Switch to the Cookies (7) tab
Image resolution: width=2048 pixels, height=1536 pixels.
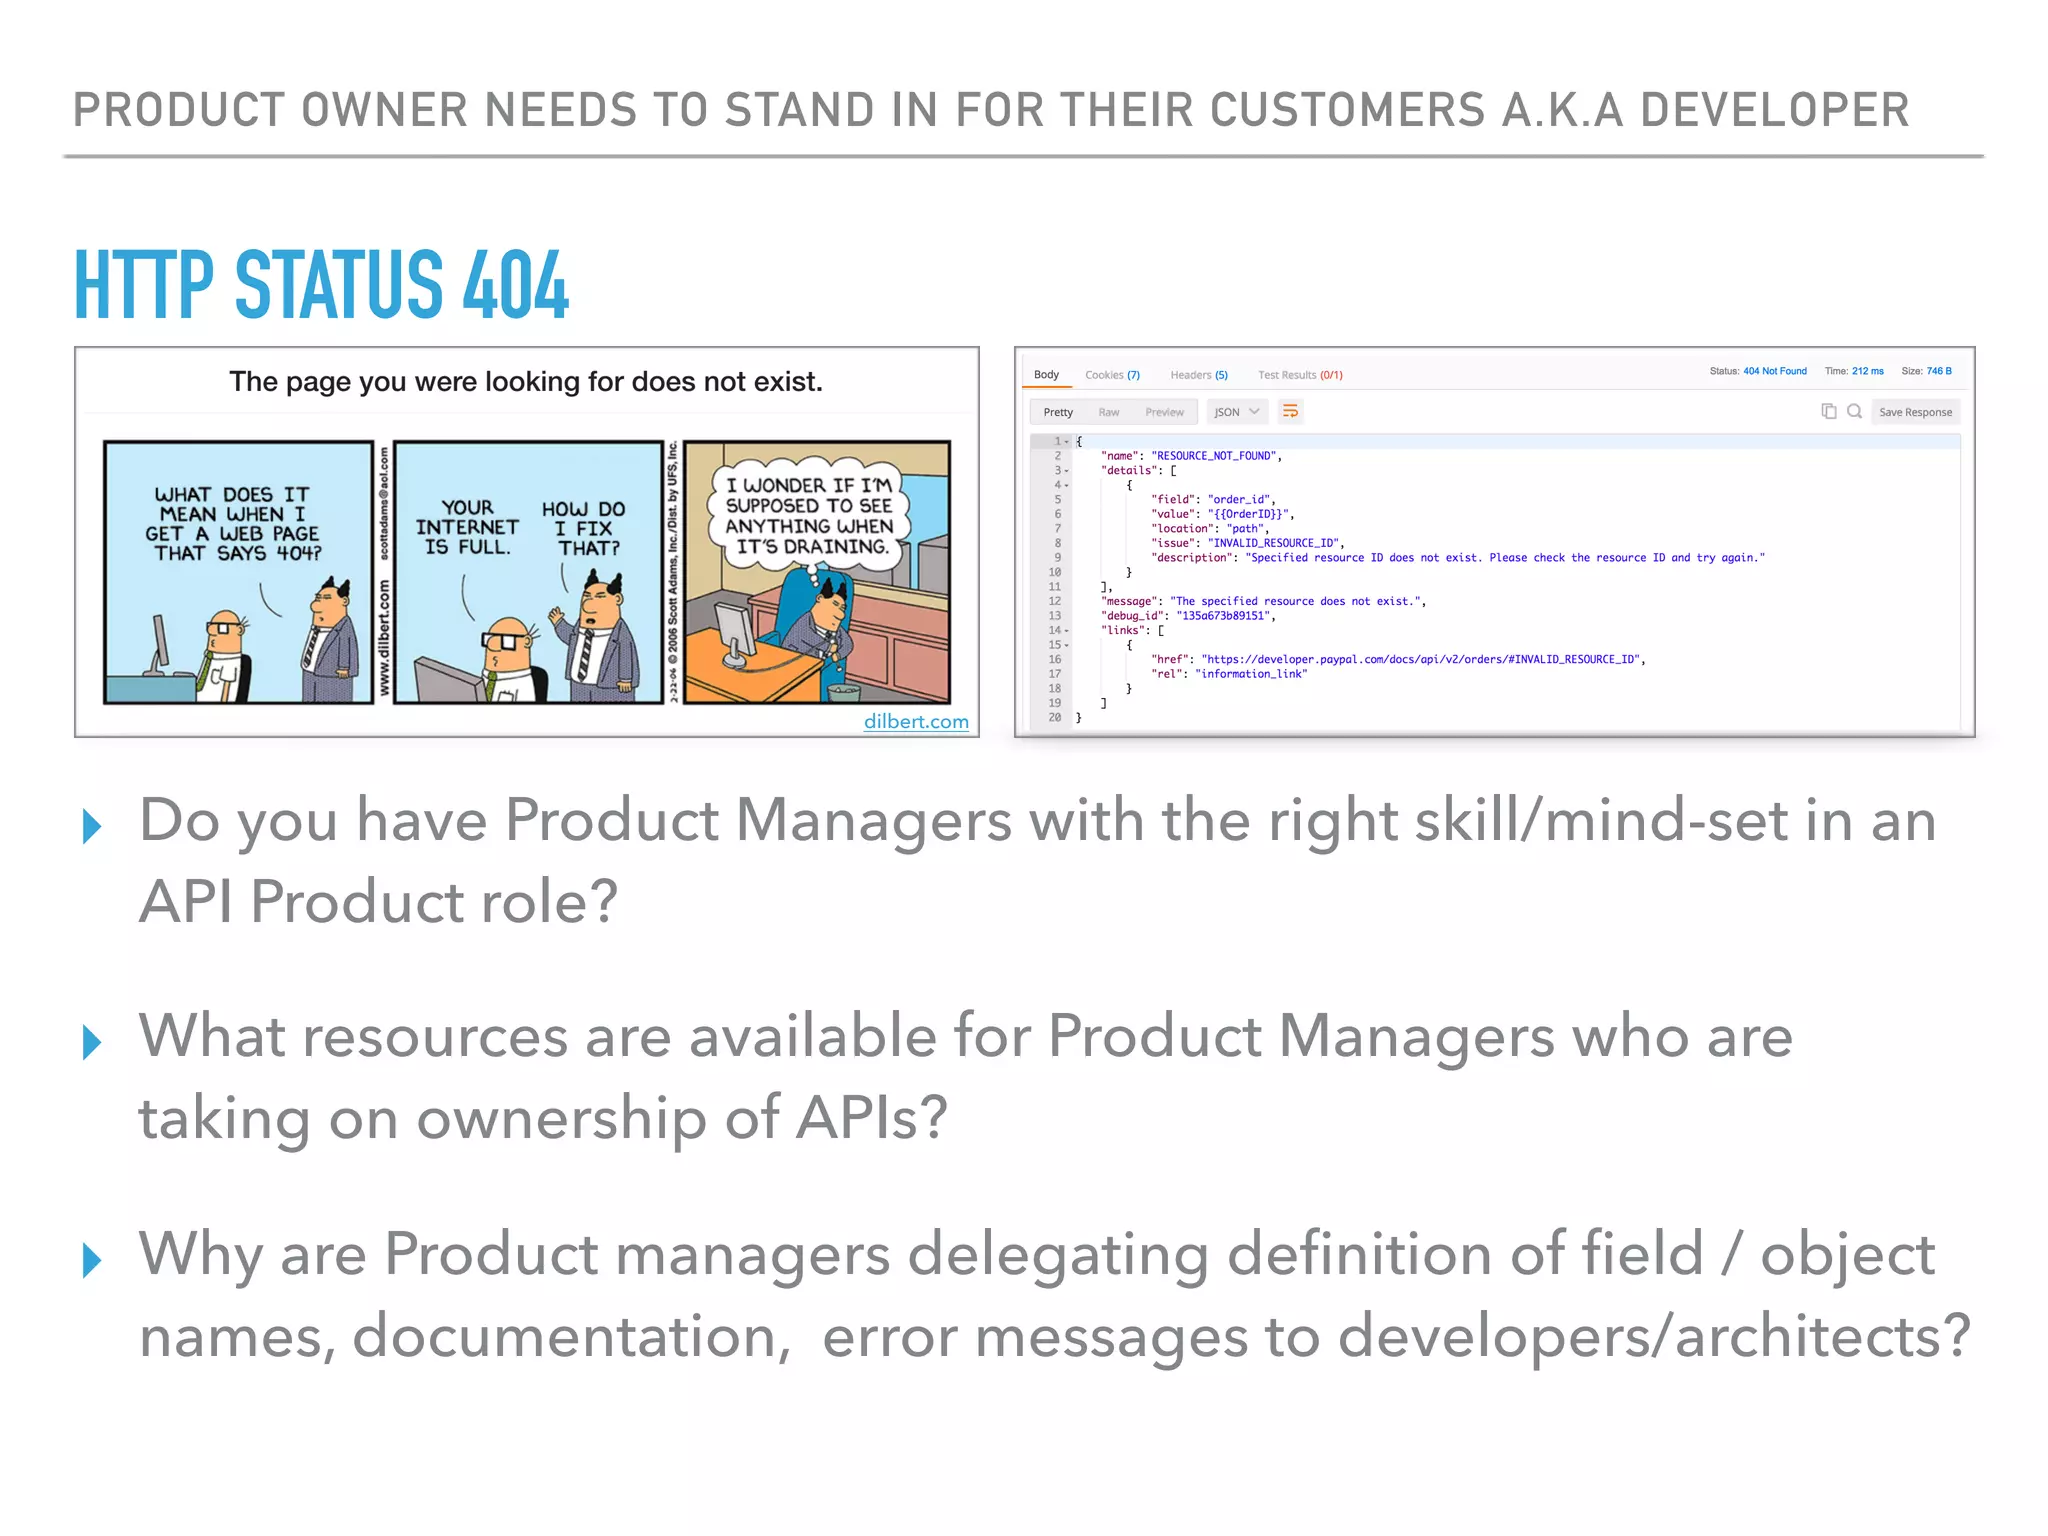pyautogui.click(x=1112, y=375)
